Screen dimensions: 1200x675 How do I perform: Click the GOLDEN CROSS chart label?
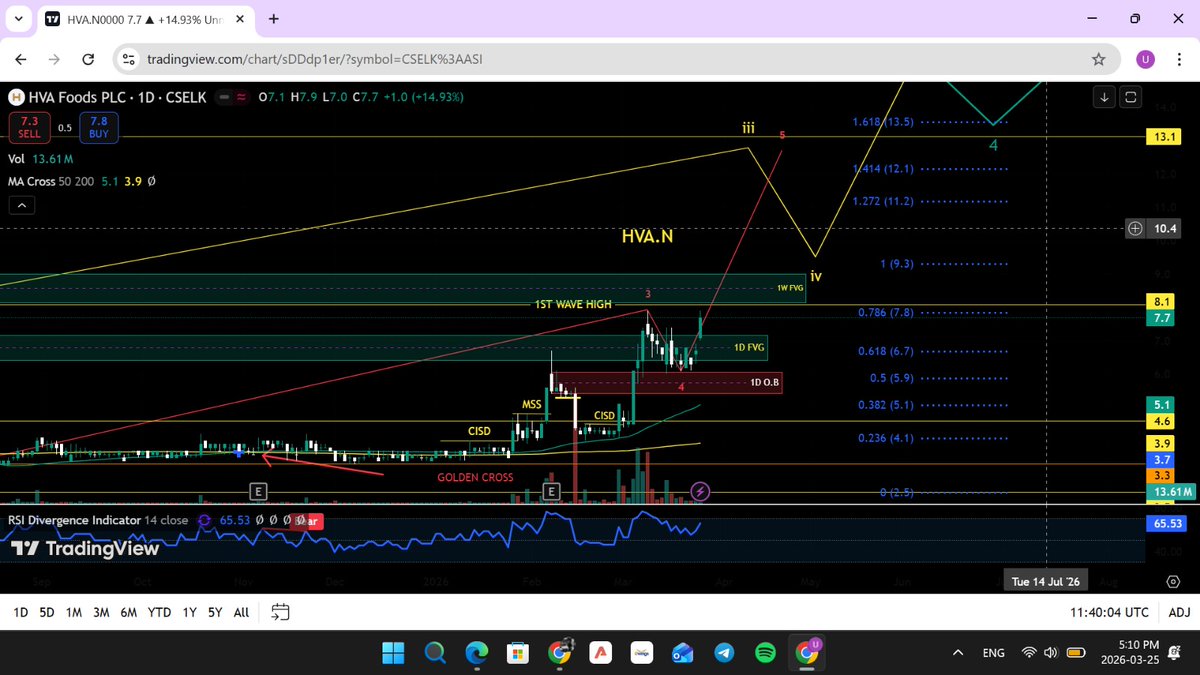pyautogui.click(x=475, y=477)
